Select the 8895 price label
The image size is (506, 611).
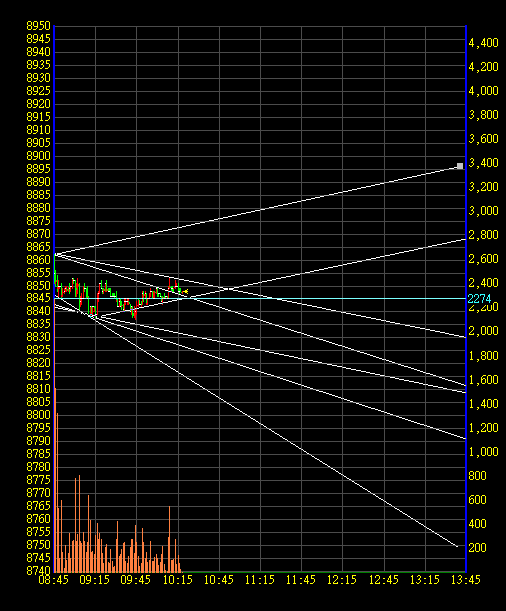coord(39,169)
